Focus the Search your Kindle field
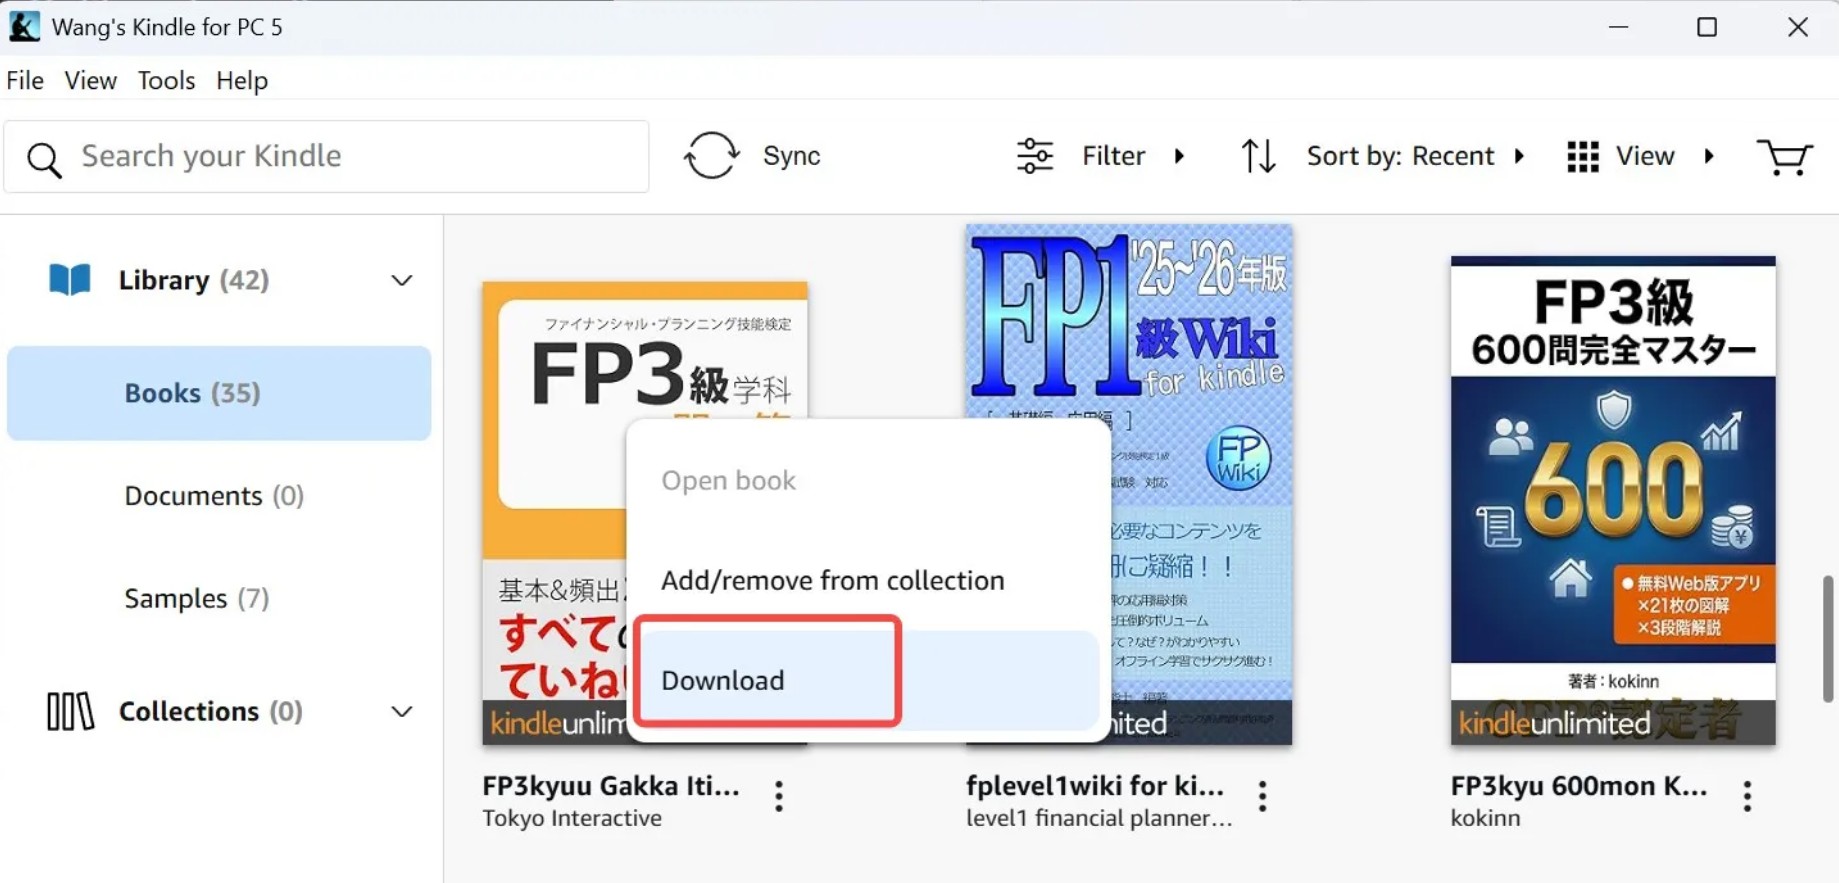1839x883 pixels. tap(326, 156)
